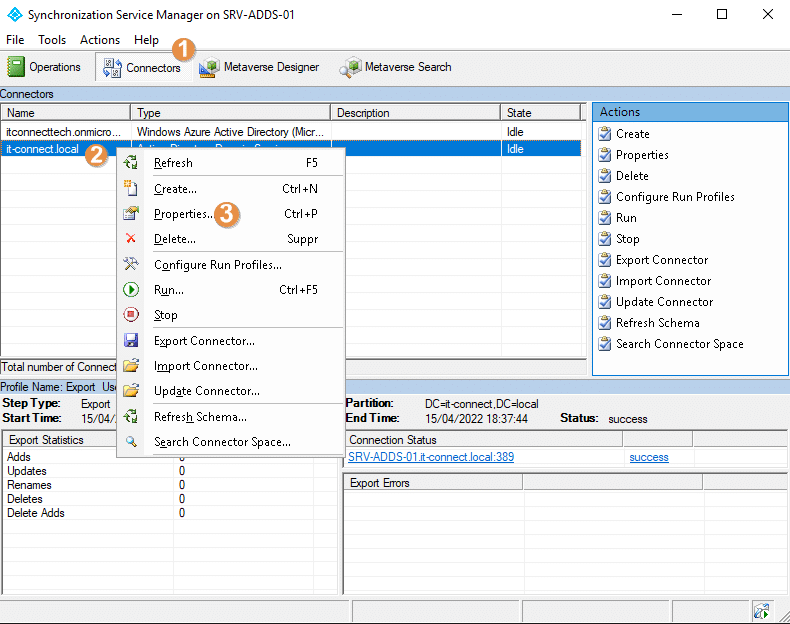Click the success link in Connection Status
The height and width of the screenshot is (624, 790).
tap(649, 457)
